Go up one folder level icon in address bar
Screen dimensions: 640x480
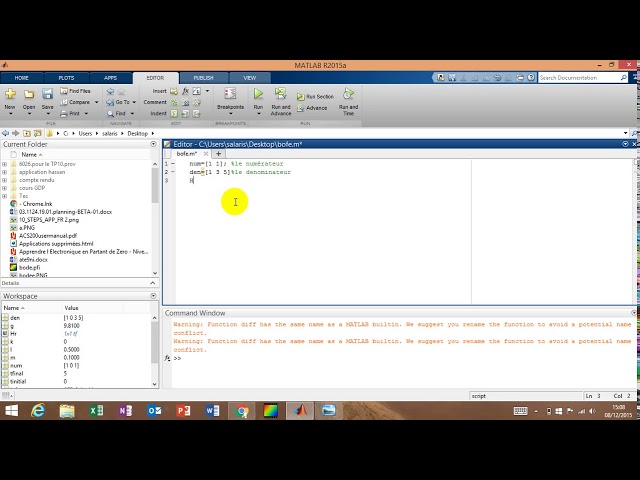pyautogui.click(x=27, y=133)
